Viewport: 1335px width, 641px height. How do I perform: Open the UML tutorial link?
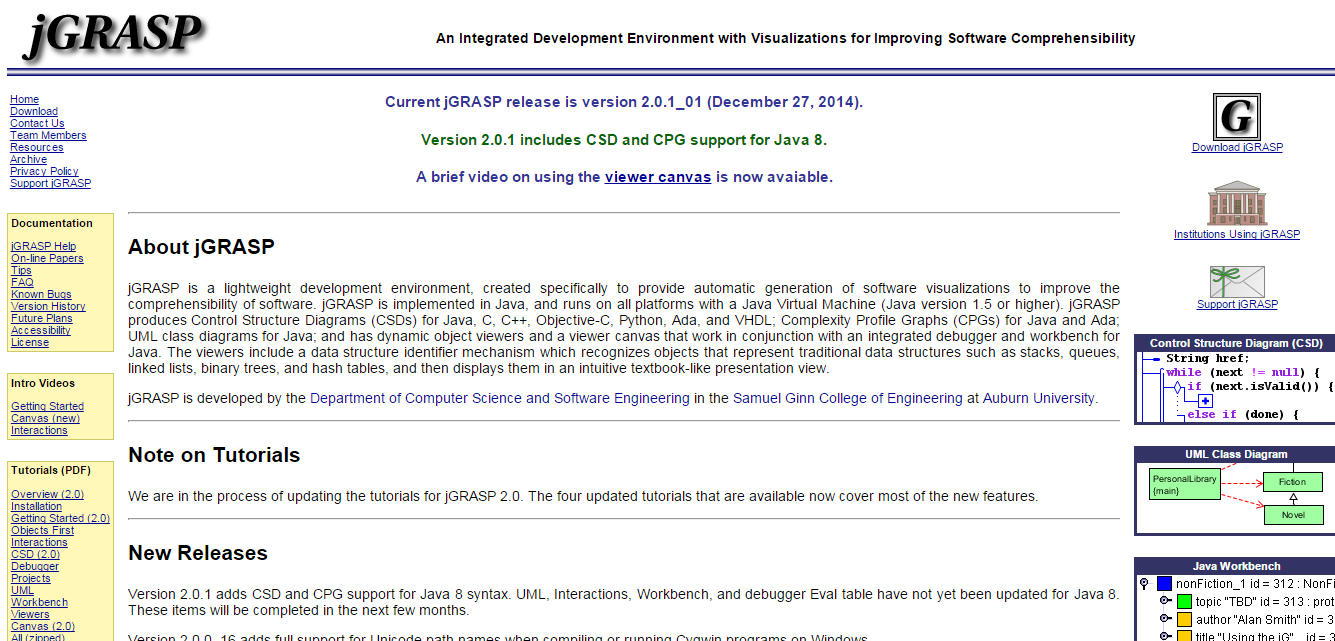pyautogui.click(x=22, y=591)
